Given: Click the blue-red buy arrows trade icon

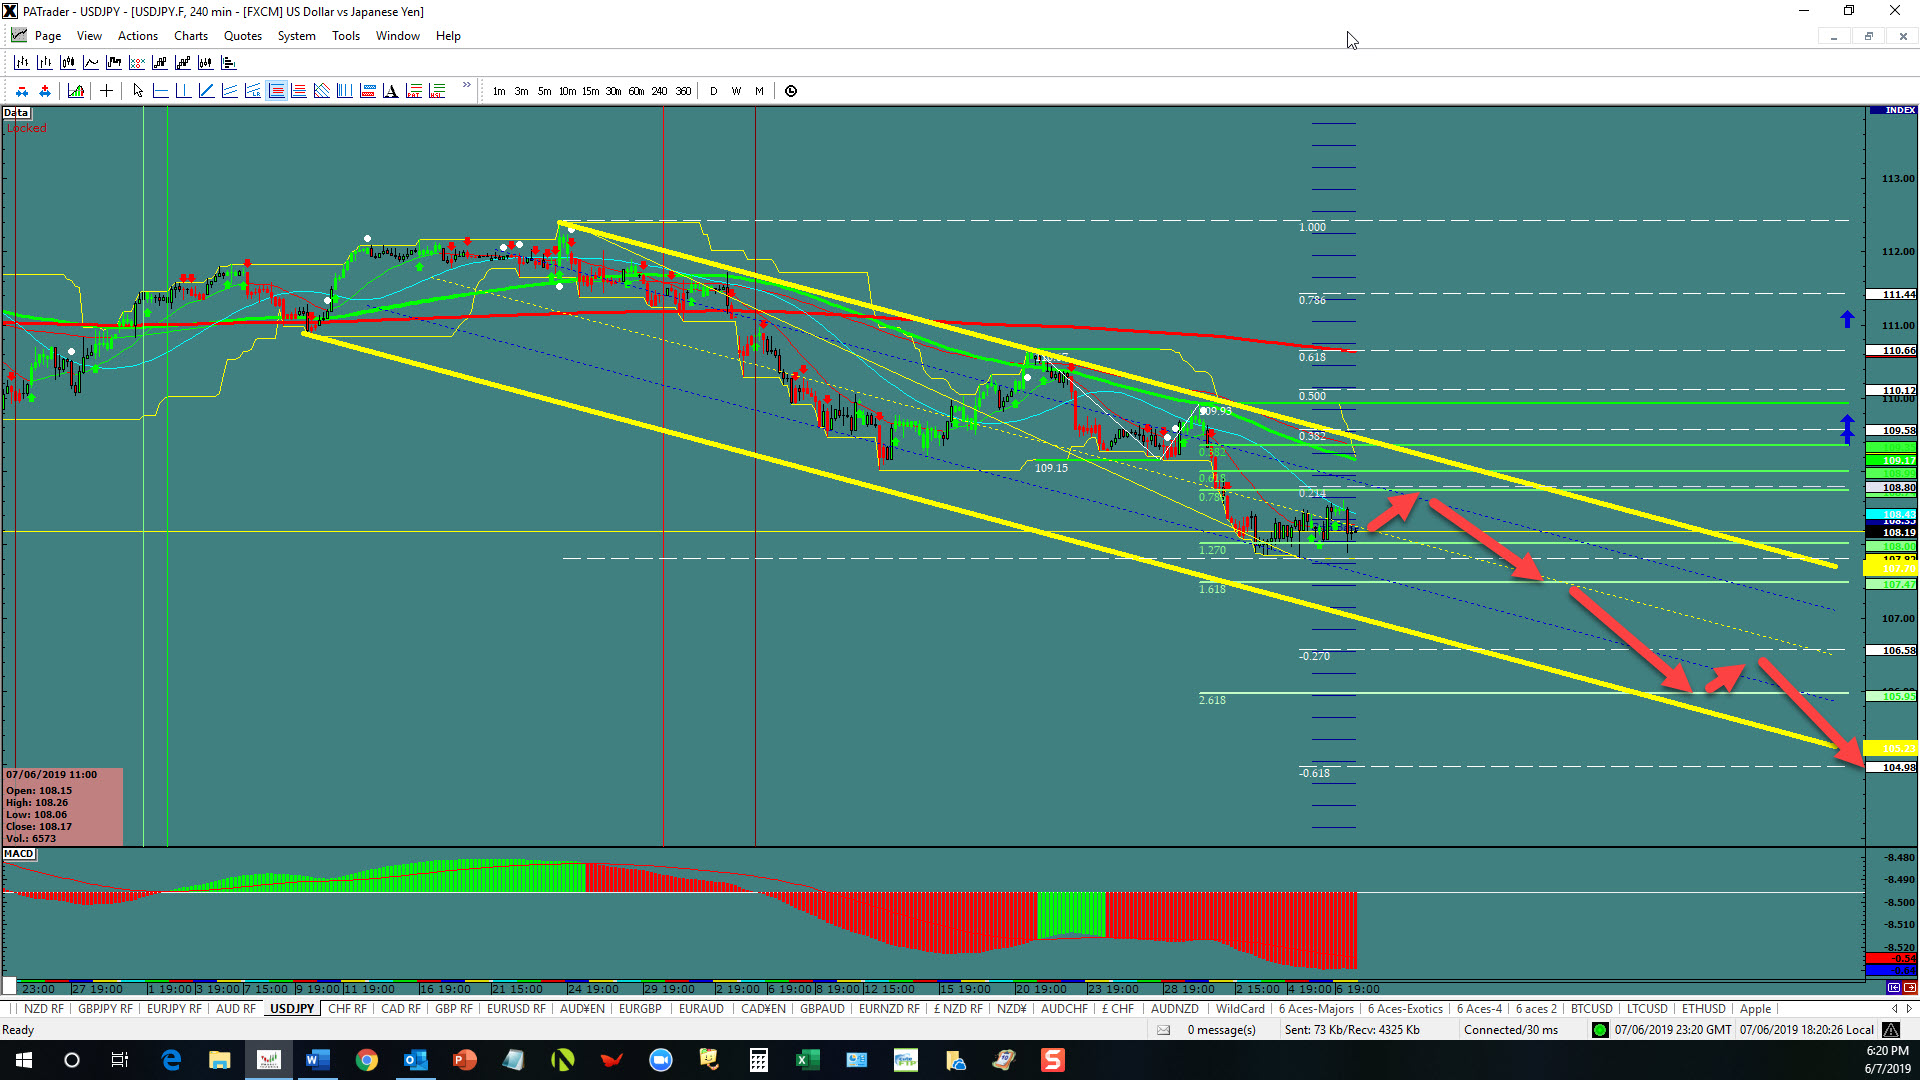Looking at the screenshot, I should click(45, 91).
